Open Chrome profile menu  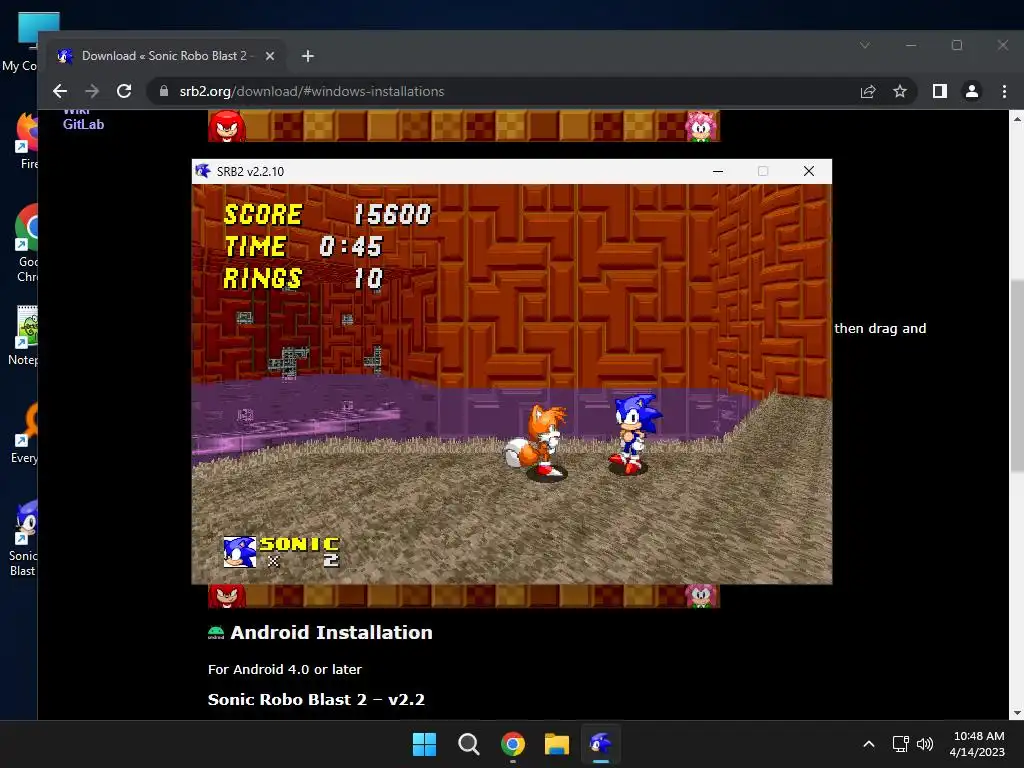point(972,91)
